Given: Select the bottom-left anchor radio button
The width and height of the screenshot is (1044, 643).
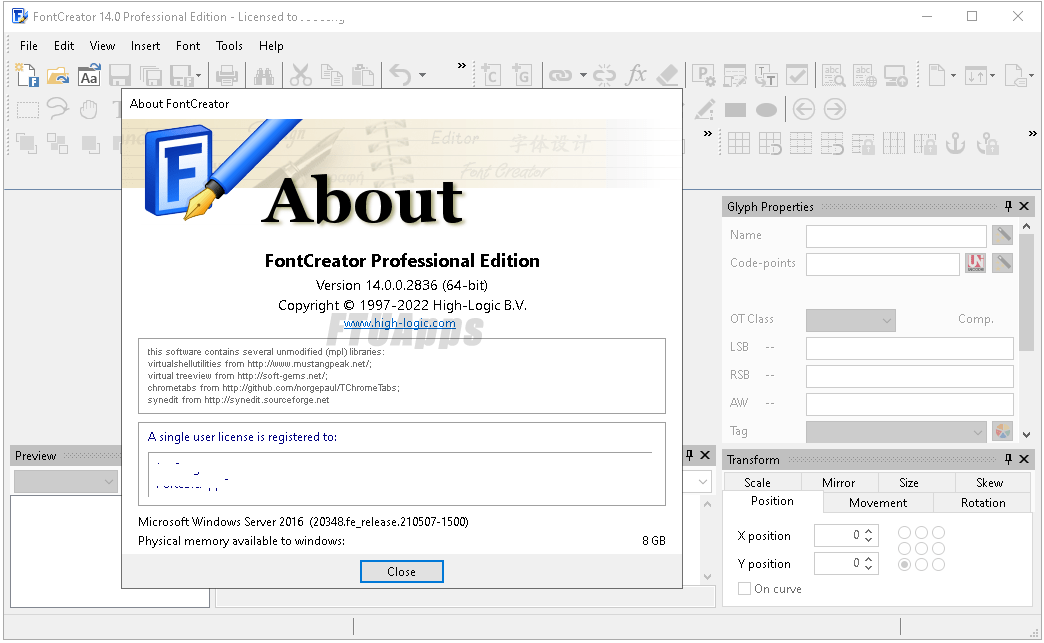Looking at the screenshot, I should click(905, 565).
